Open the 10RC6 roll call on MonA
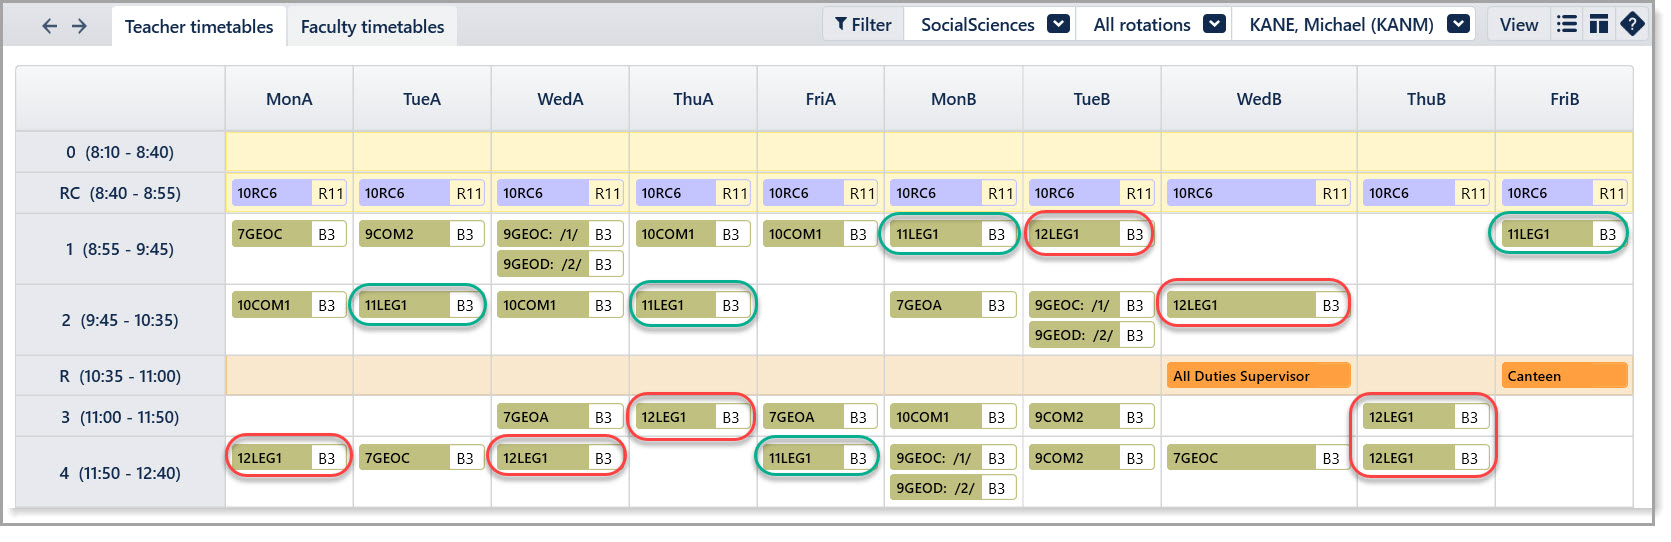The width and height of the screenshot is (1671, 542). coord(289,193)
